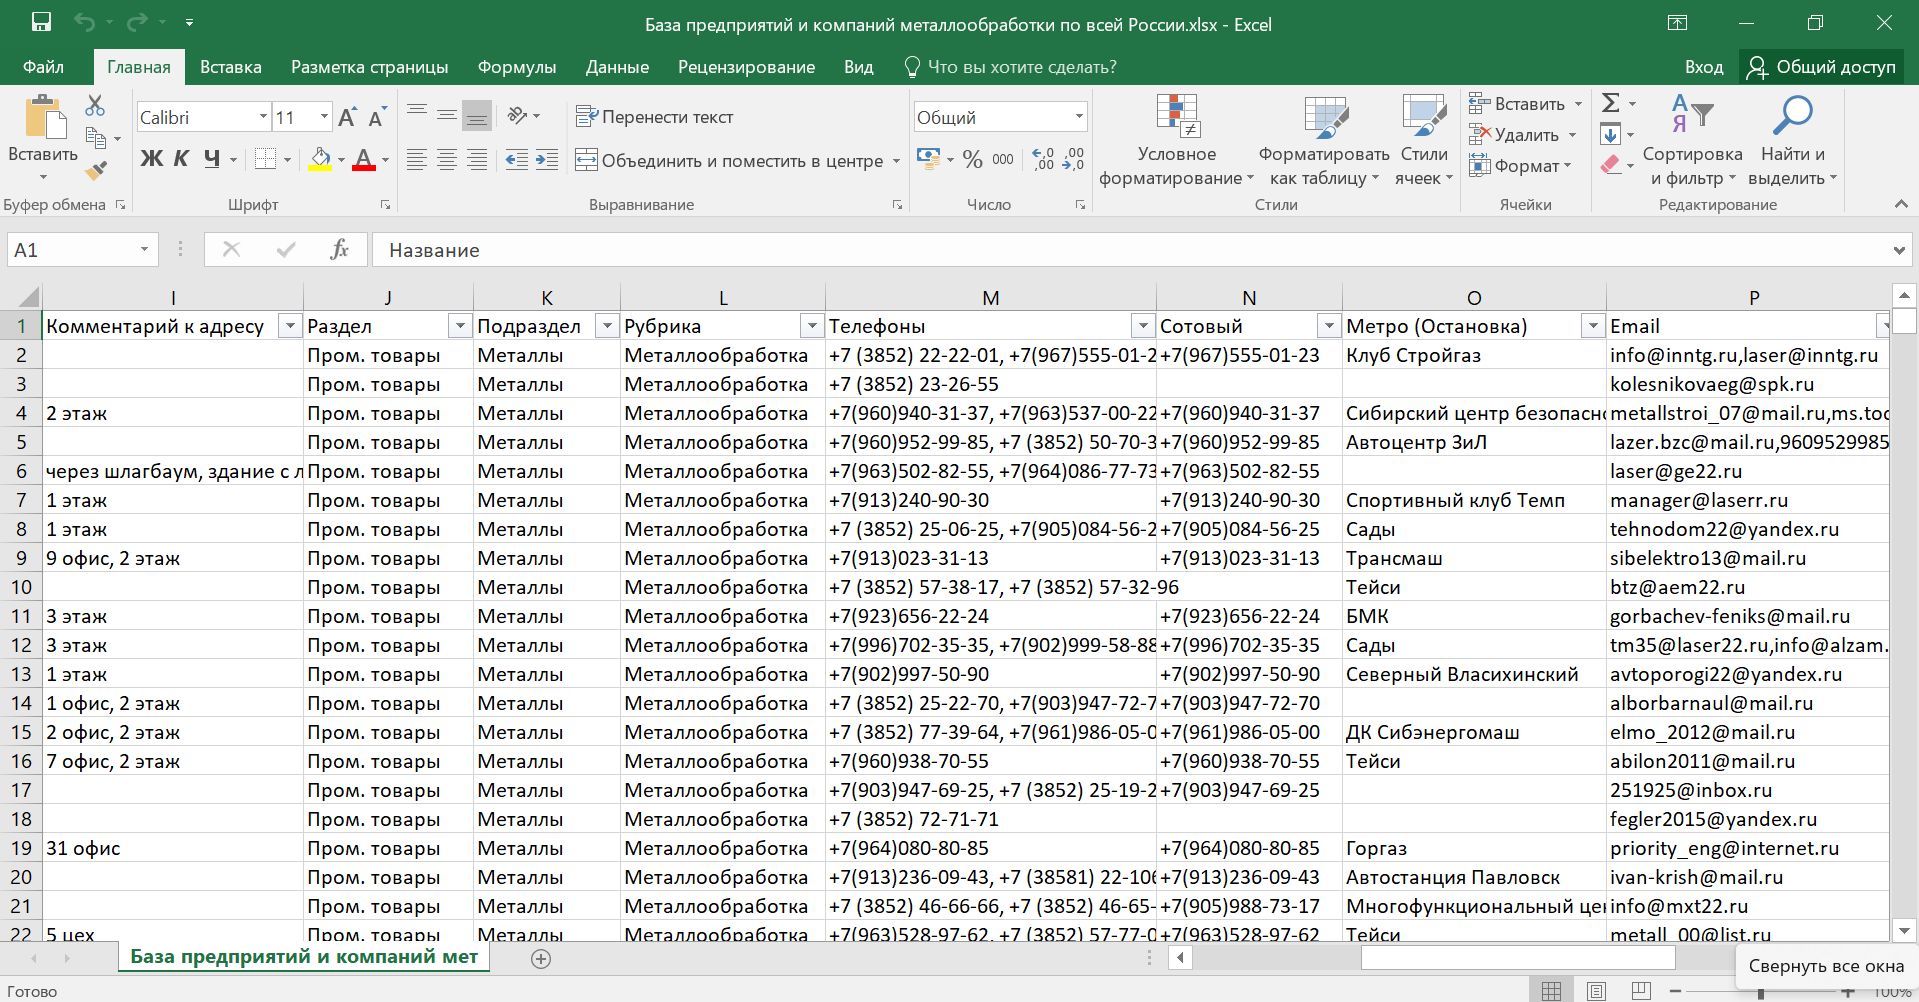Click the Вход sign-in link

(x=1703, y=67)
